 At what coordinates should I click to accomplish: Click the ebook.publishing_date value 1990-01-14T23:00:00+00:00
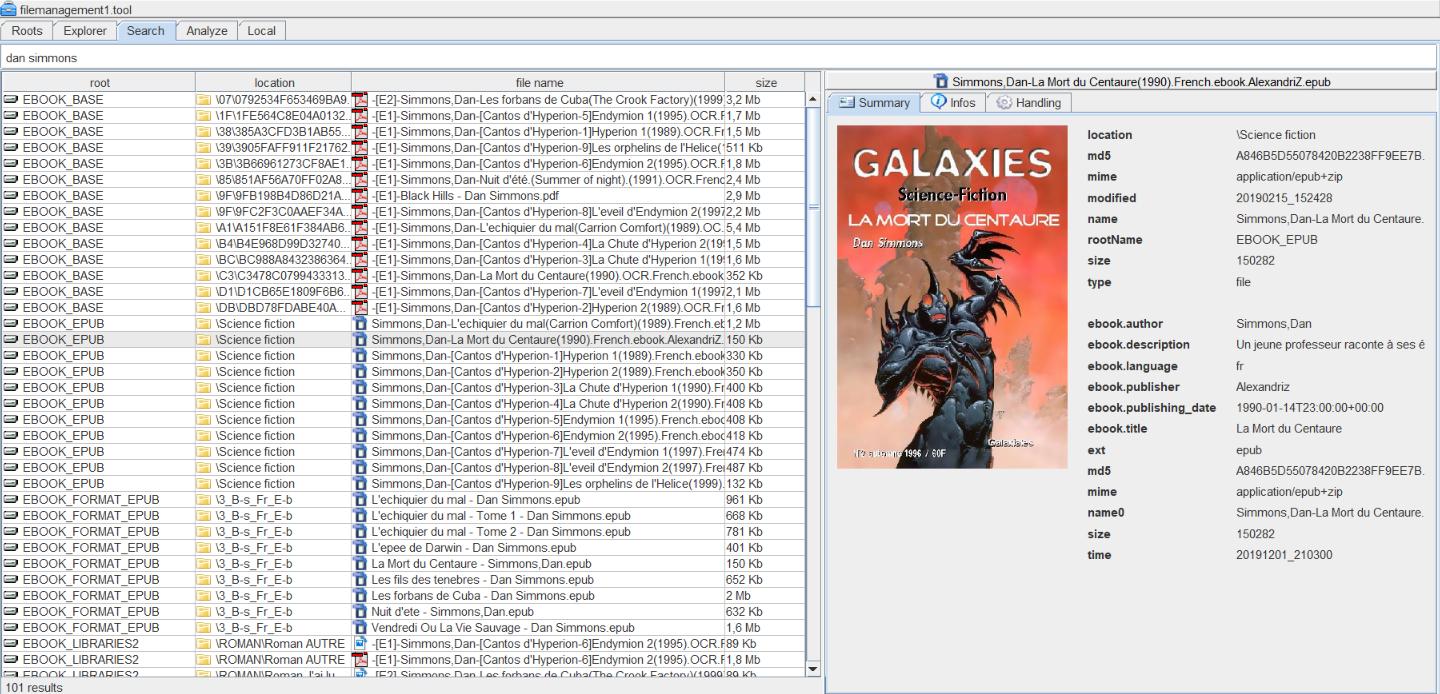coord(1310,408)
